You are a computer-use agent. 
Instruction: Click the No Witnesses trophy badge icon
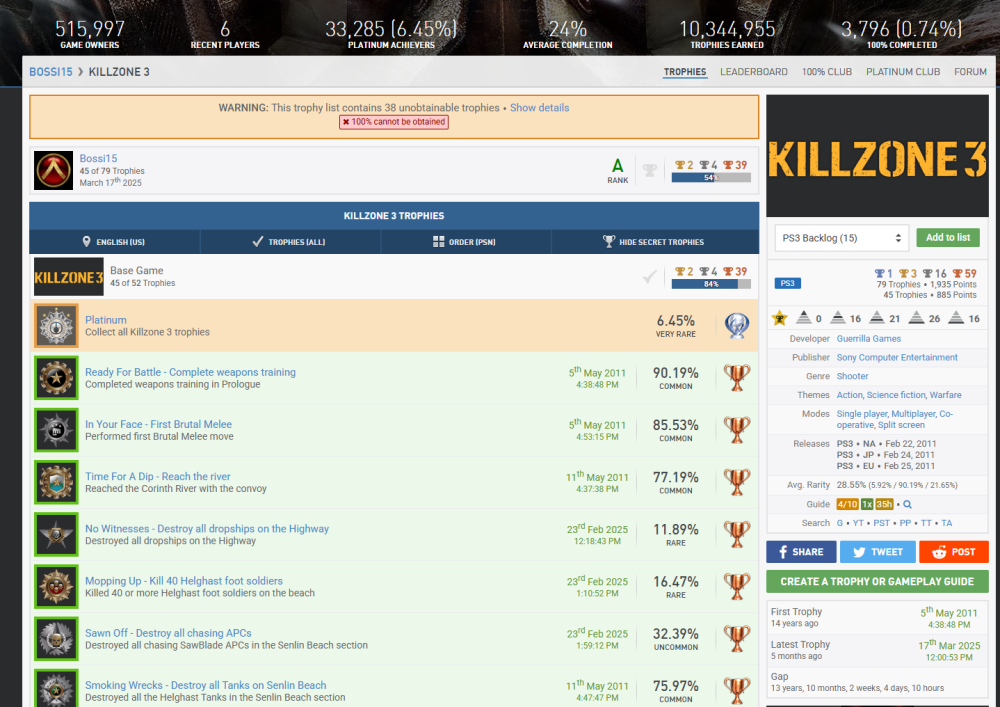click(56, 535)
